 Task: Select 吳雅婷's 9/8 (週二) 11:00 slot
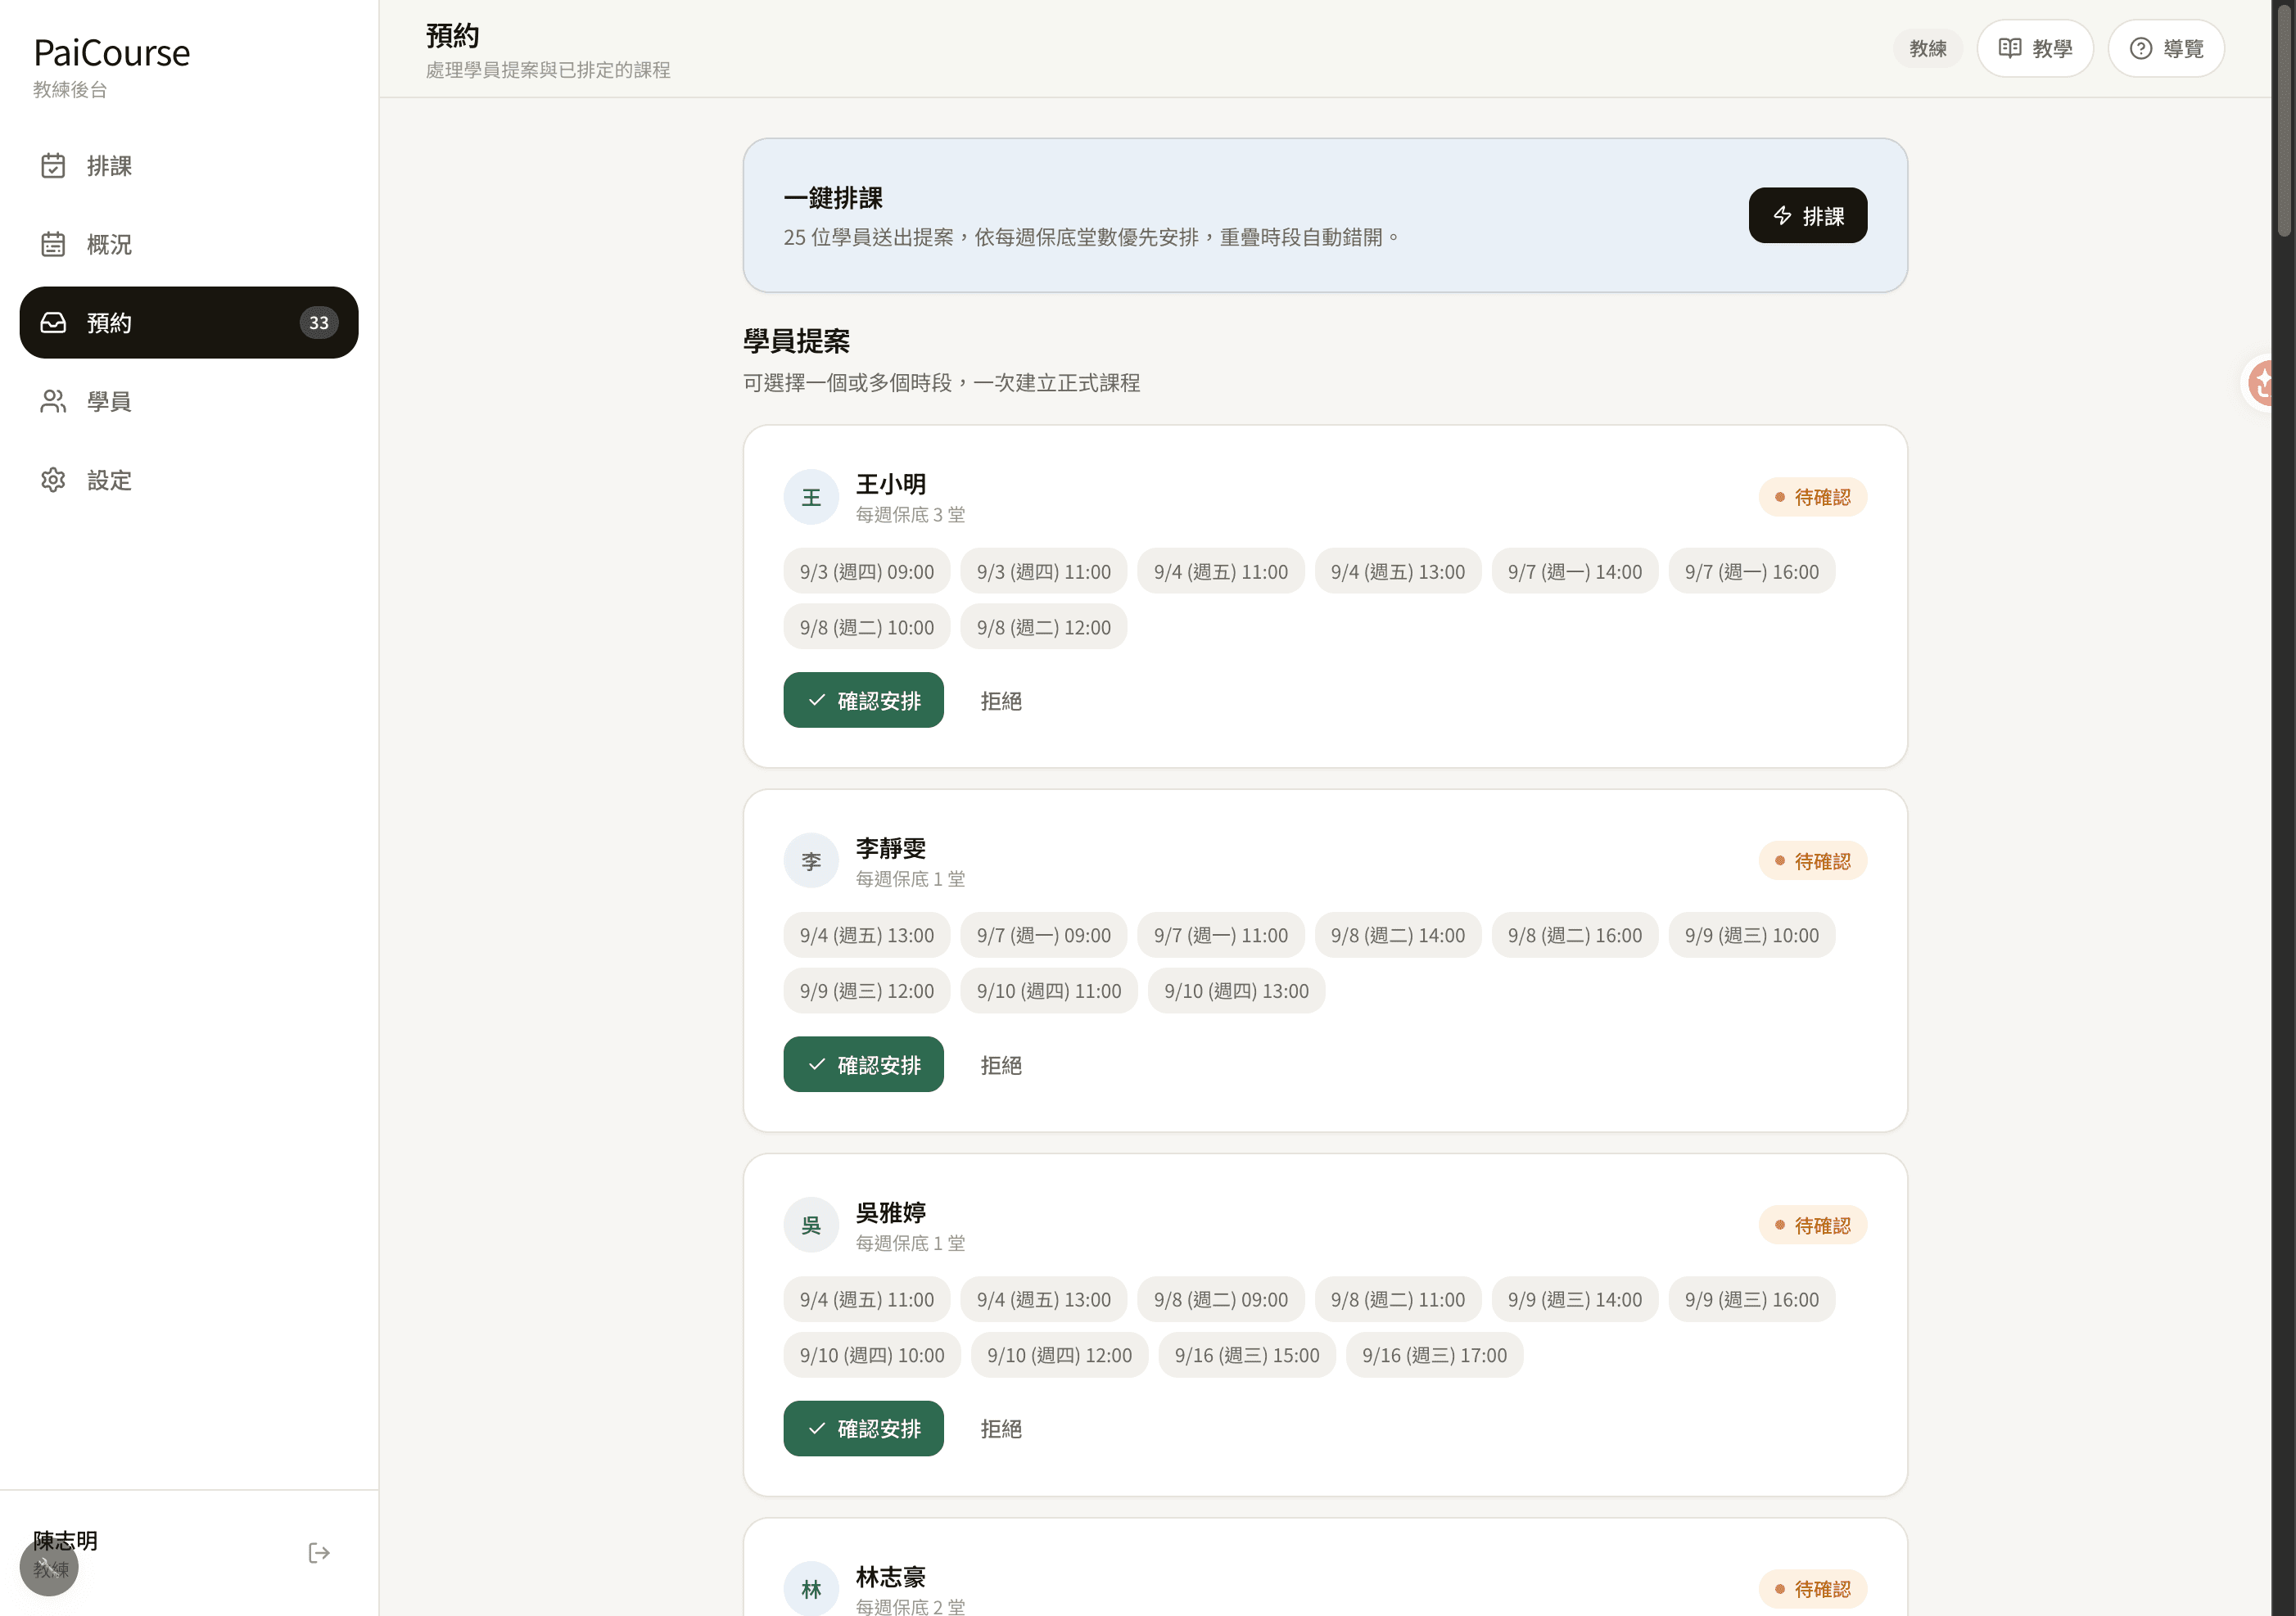coord(1398,1299)
